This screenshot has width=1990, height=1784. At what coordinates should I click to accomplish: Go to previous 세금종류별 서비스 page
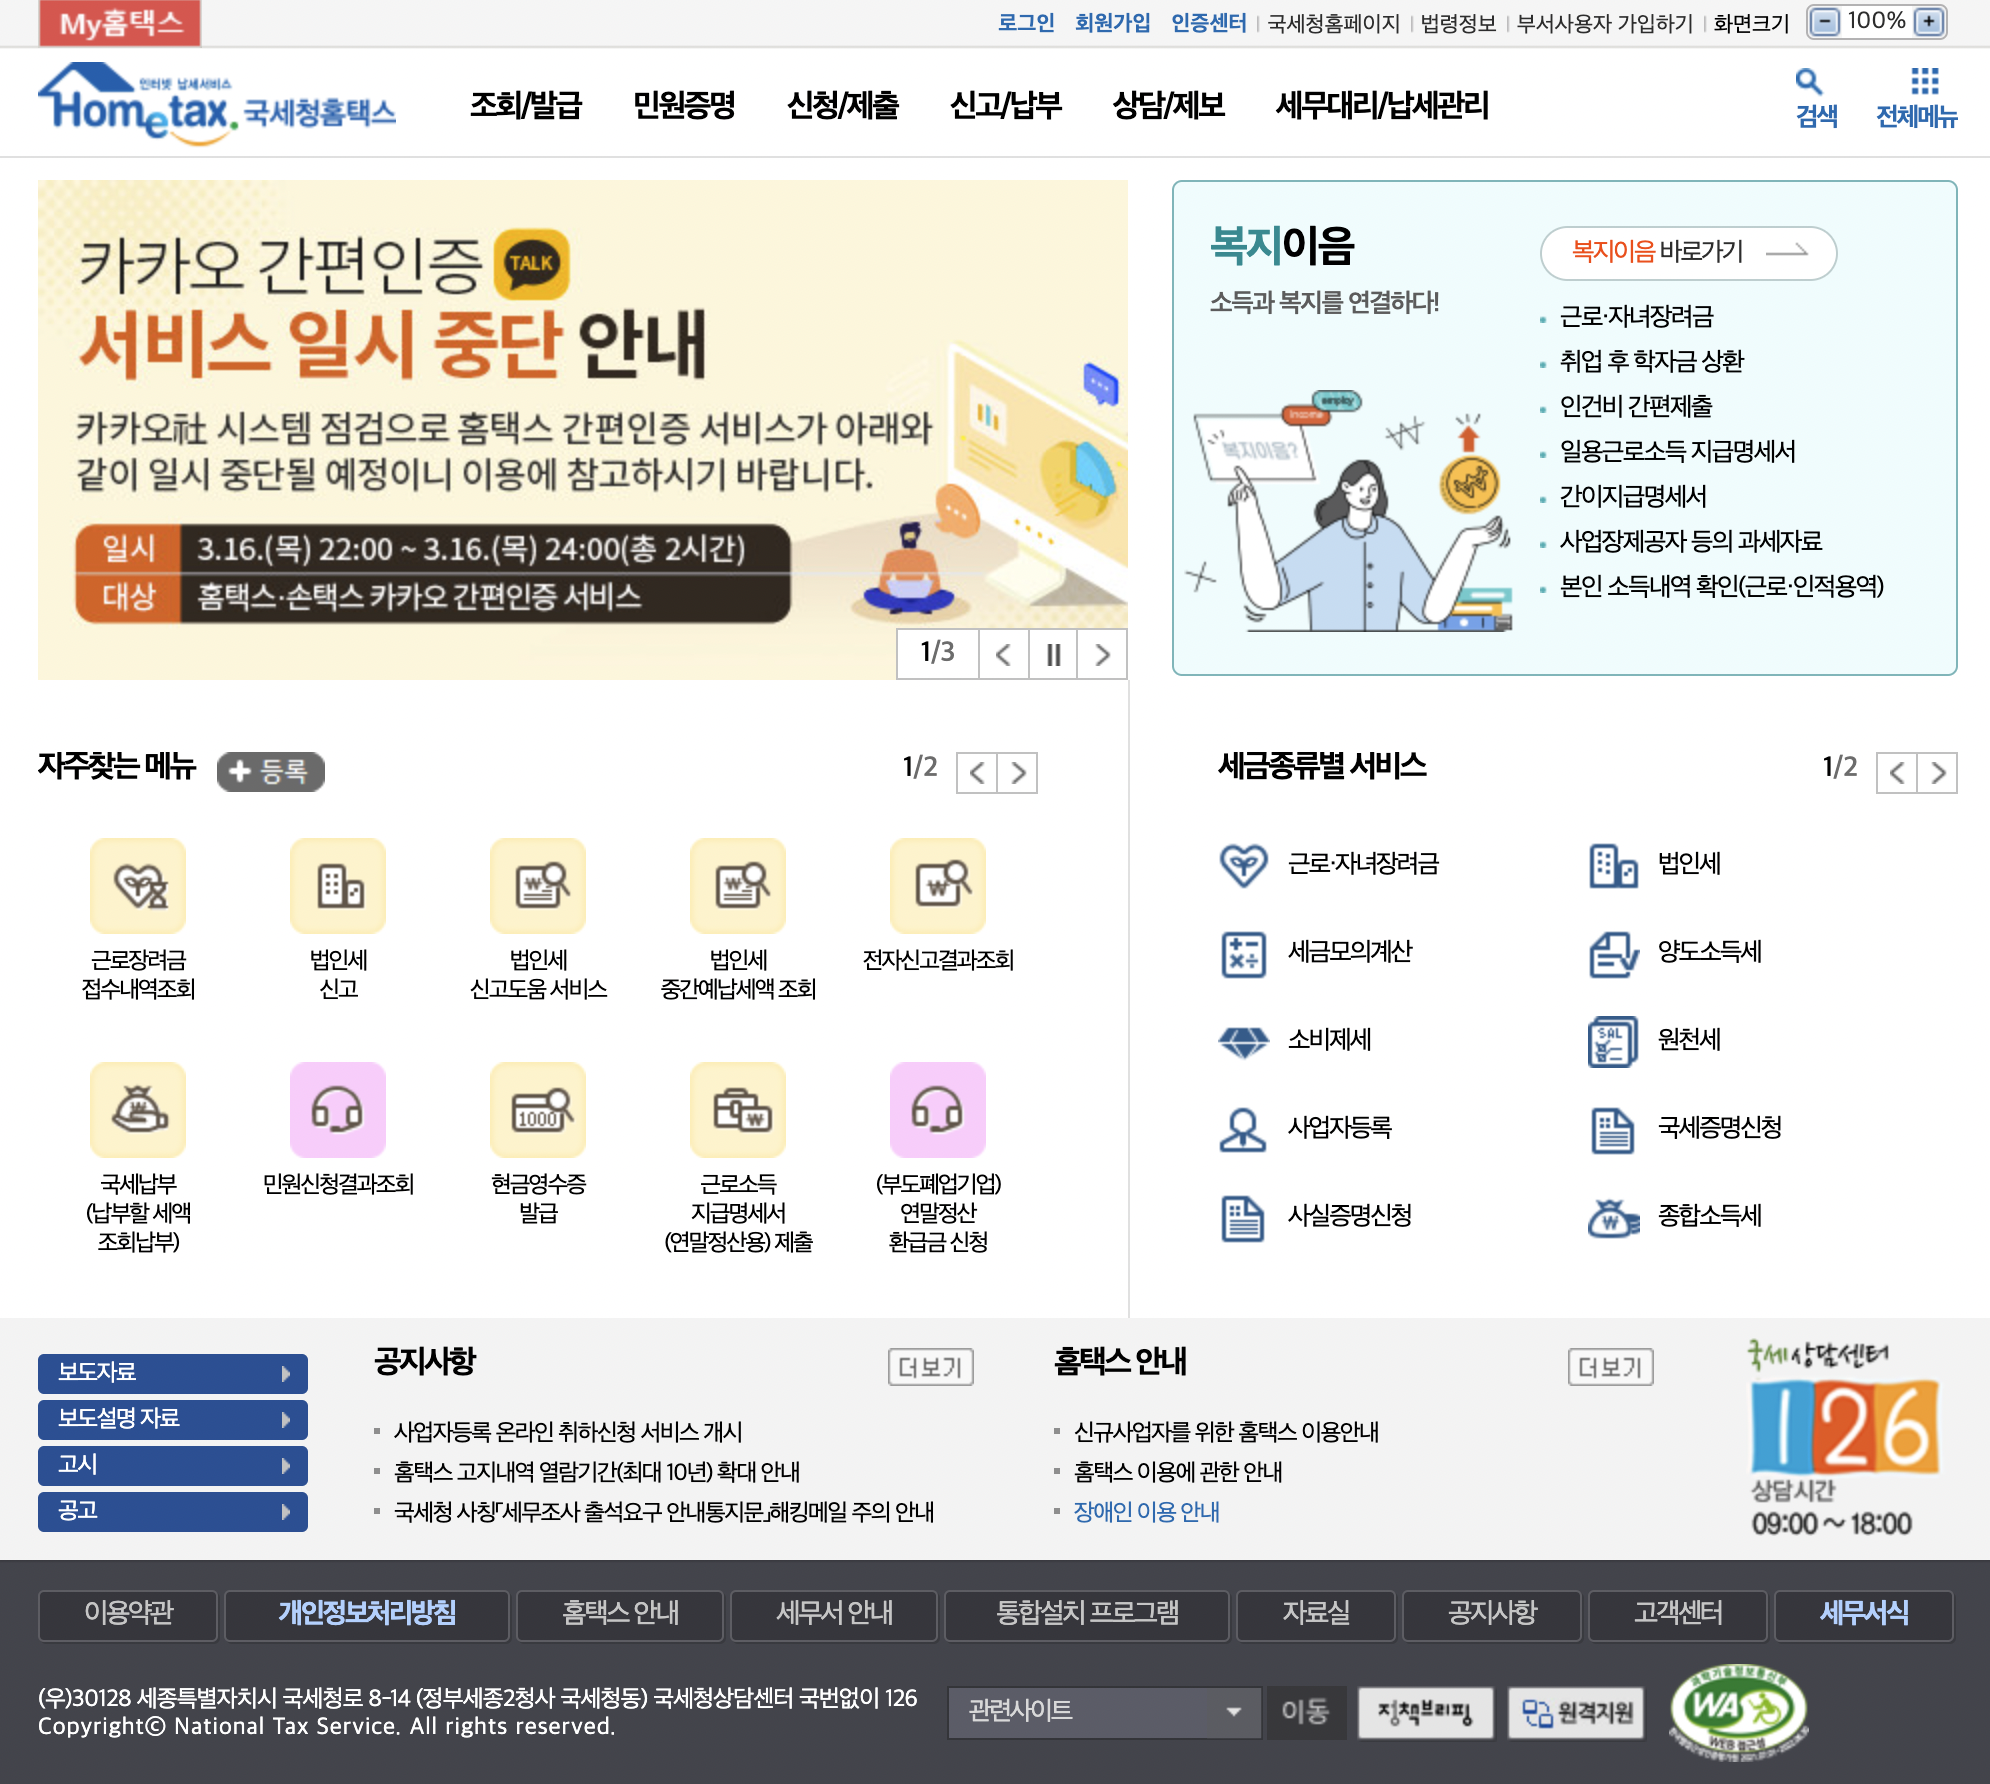(x=1897, y=773)
